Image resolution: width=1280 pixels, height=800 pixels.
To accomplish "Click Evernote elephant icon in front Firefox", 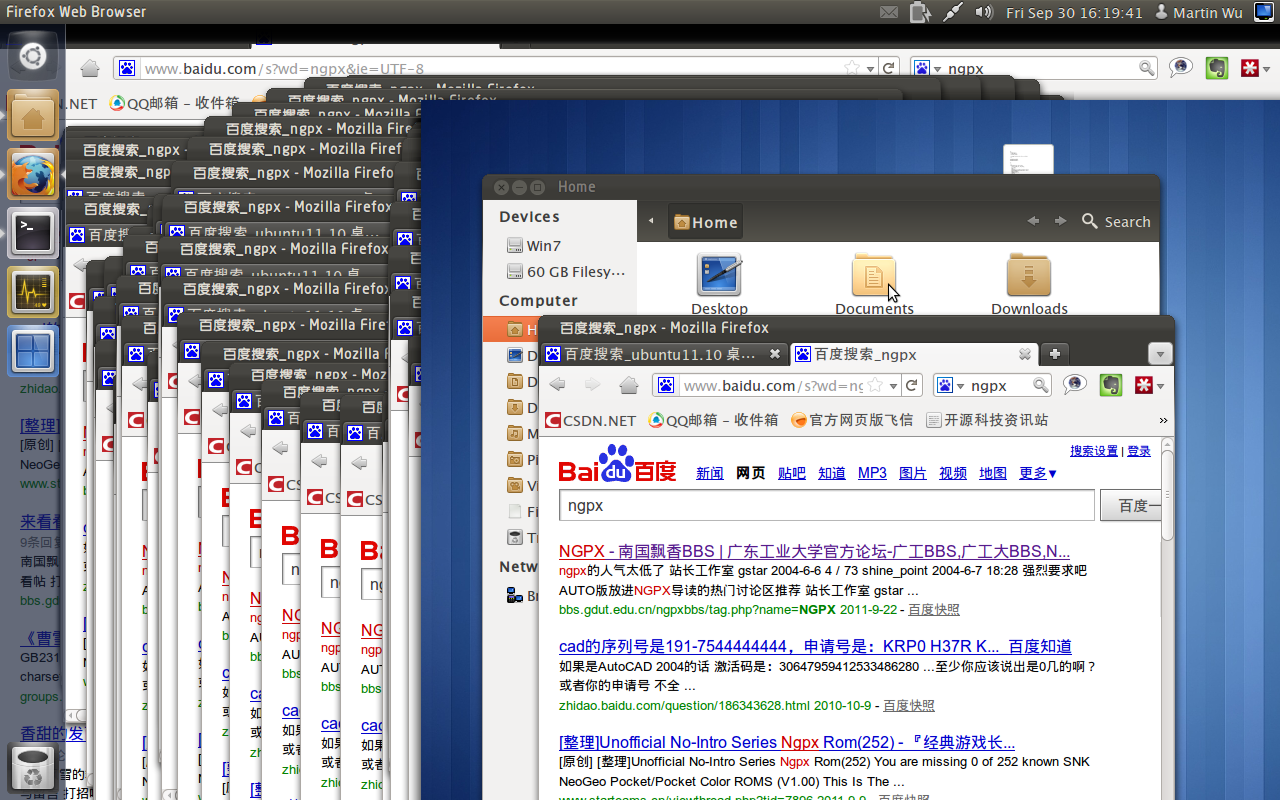I will [1109, 385].
